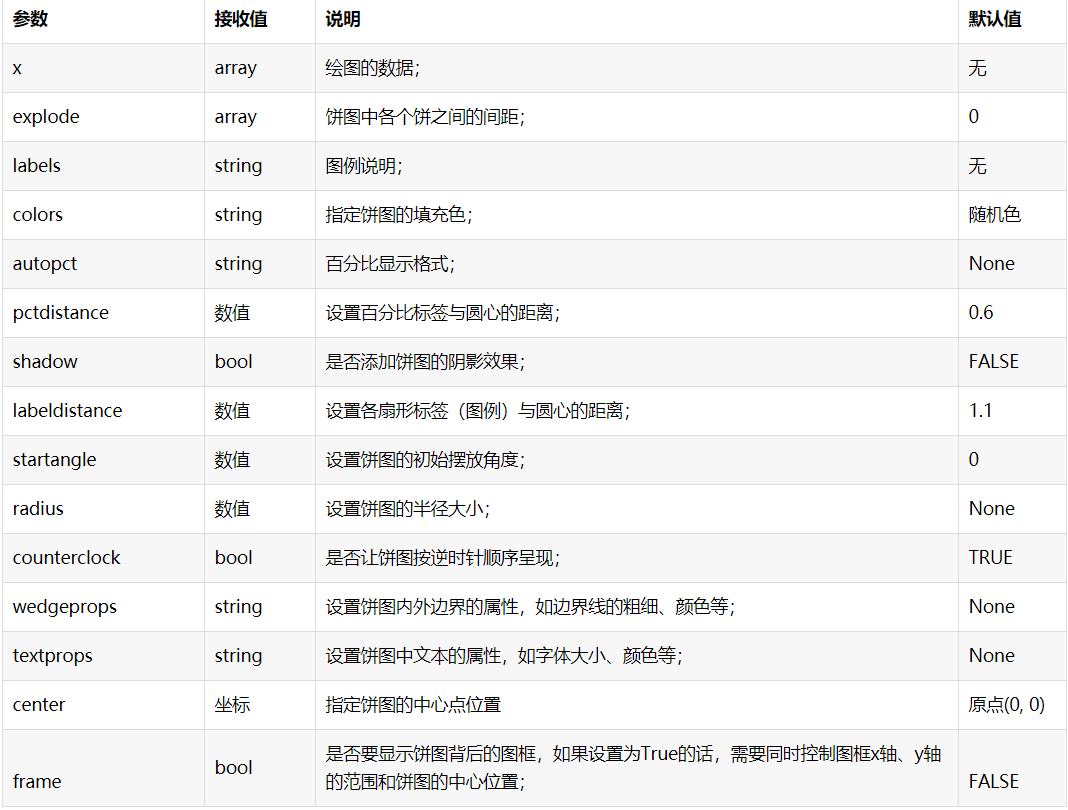Click the array type cell for x
This screenshot has width=1068, height=810.
[237, 68]
